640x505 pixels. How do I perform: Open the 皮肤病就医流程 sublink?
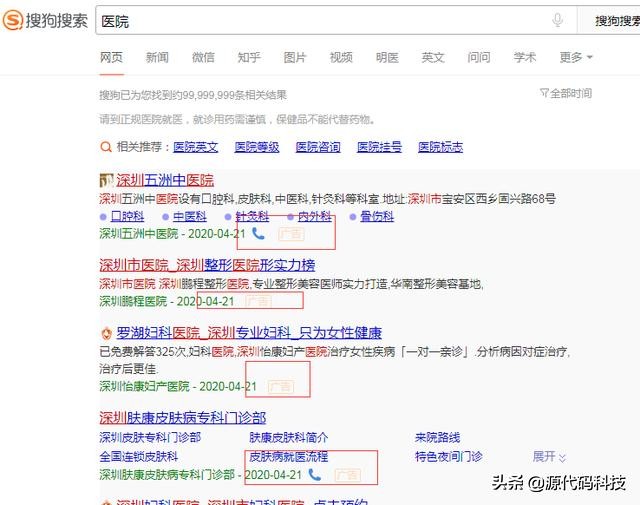tap(289, 456)
